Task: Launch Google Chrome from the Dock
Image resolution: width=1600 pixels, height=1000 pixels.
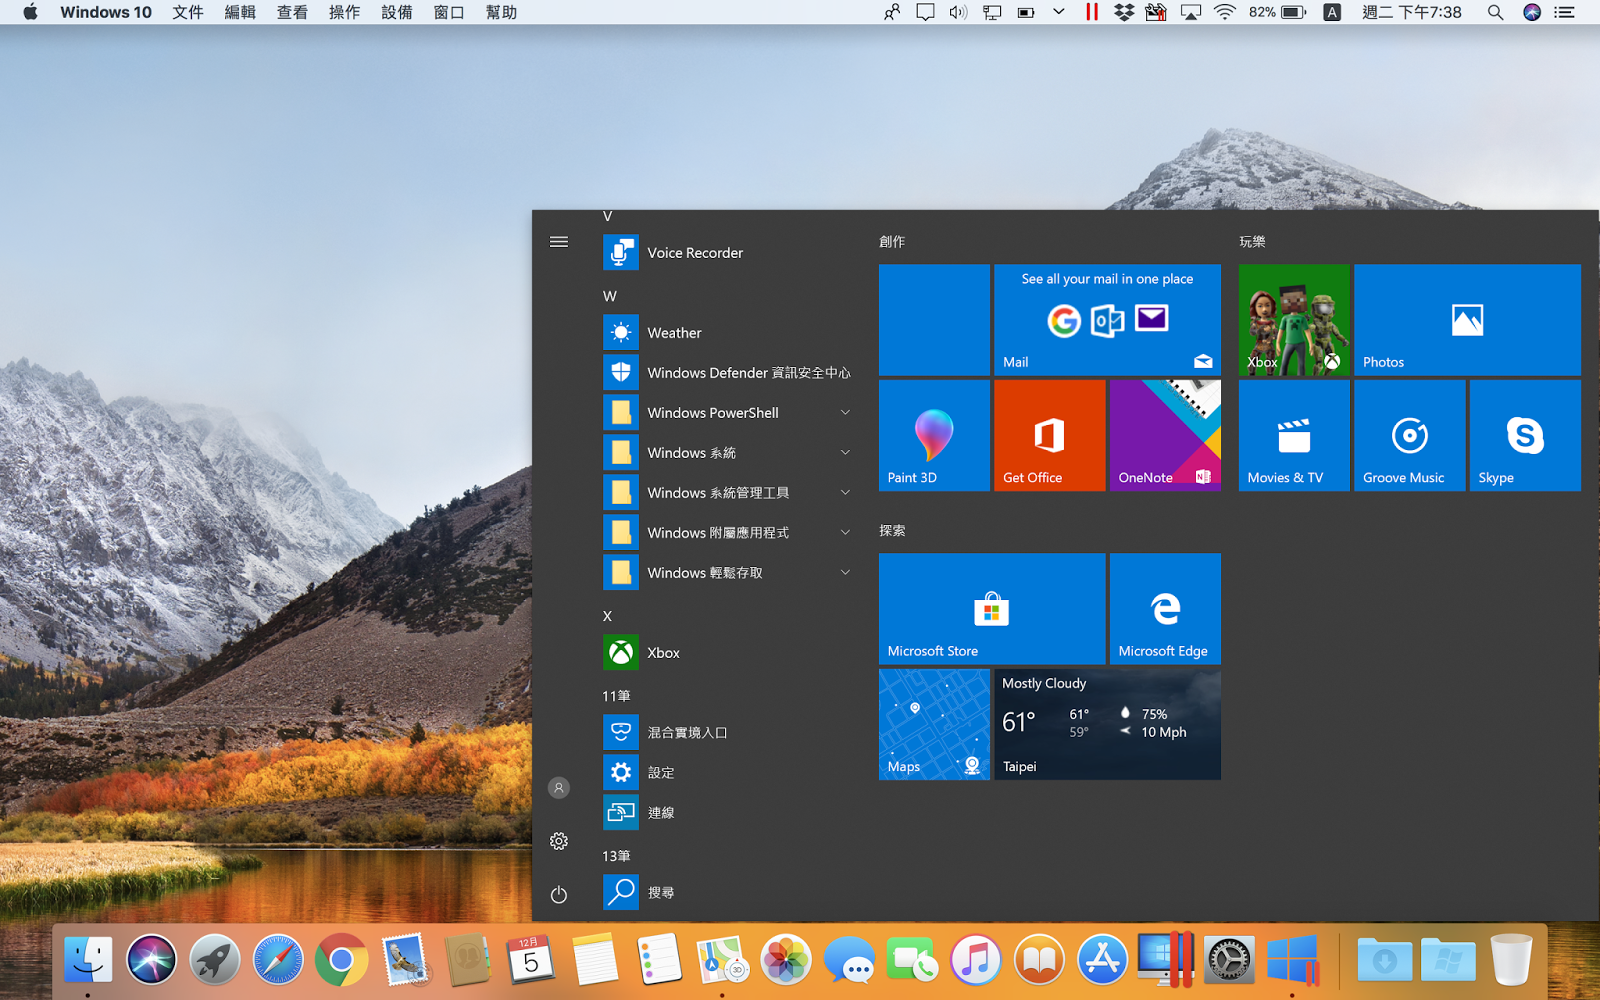Action: point(341,961)
